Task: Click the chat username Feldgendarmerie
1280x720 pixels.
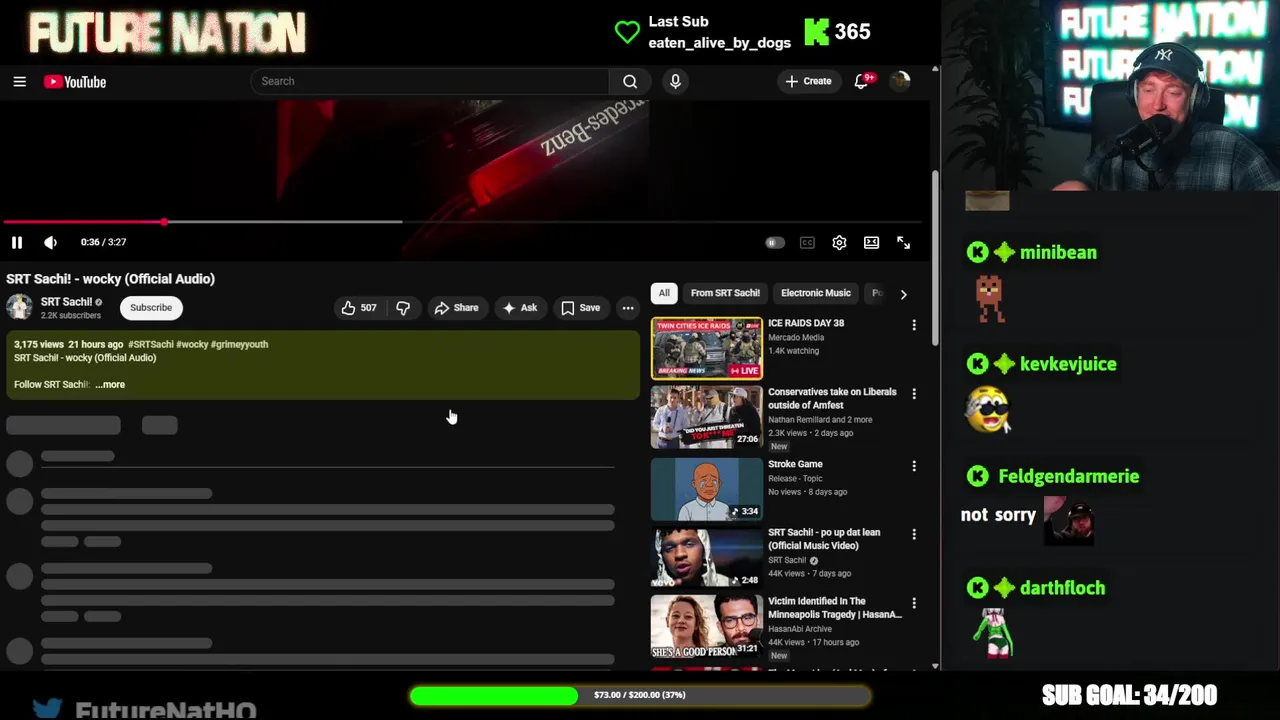Action: tap(1068, 476)
